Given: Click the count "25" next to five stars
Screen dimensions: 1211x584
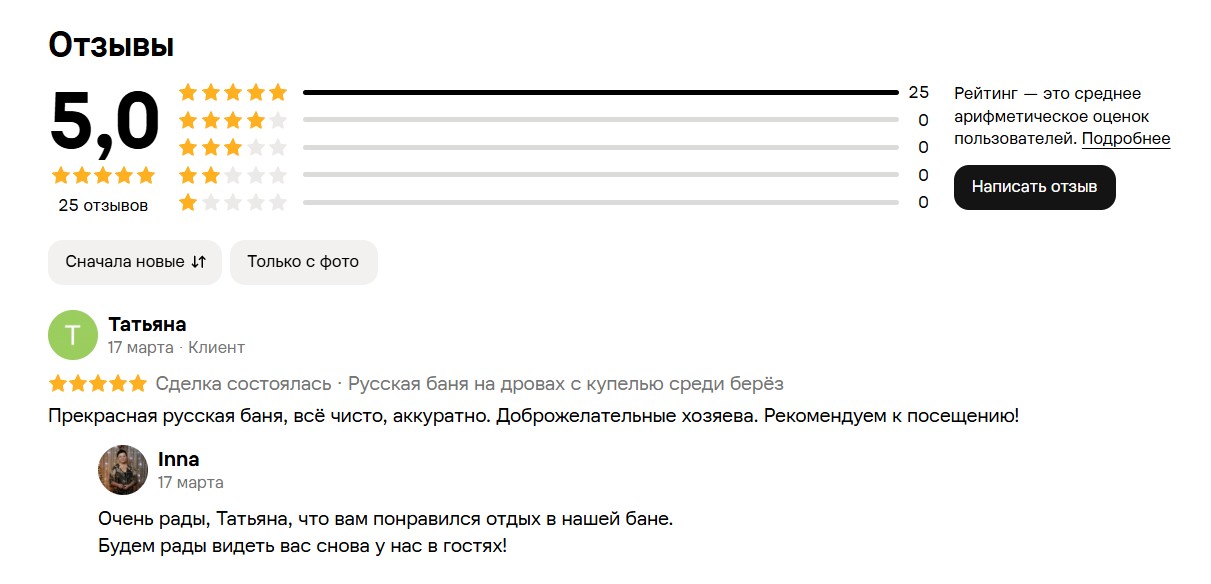Looking at the screenshot, I should pyautogui.click(x=918, y=92).
